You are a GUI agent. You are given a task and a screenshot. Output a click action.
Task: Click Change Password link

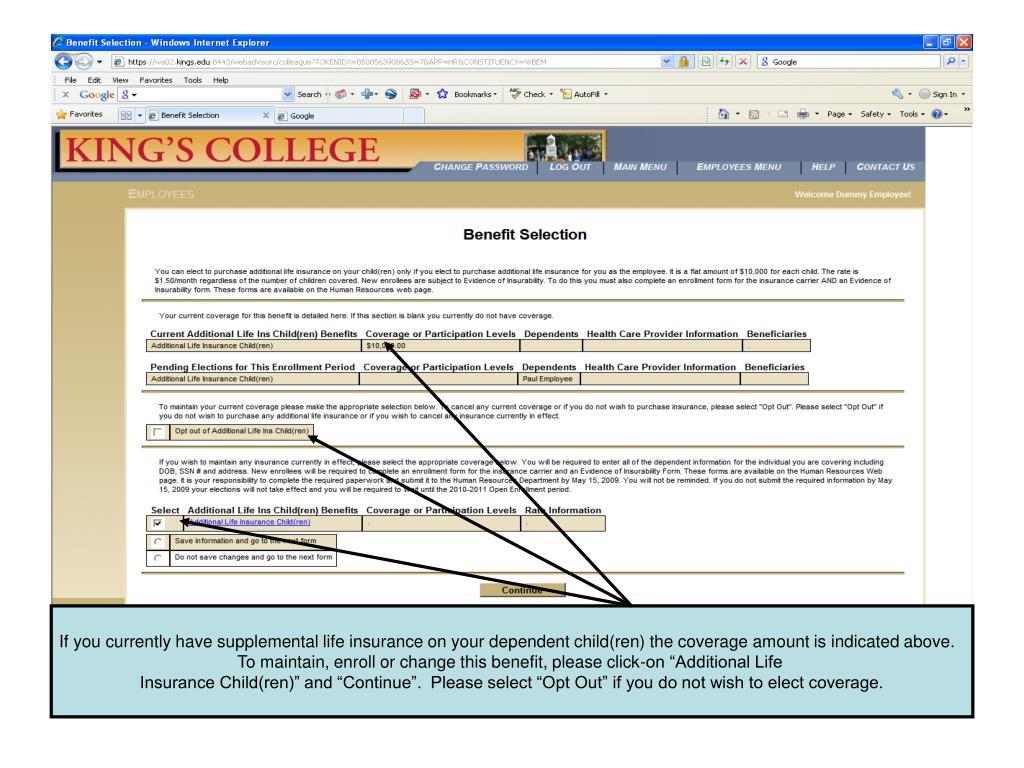coord(481,167)
